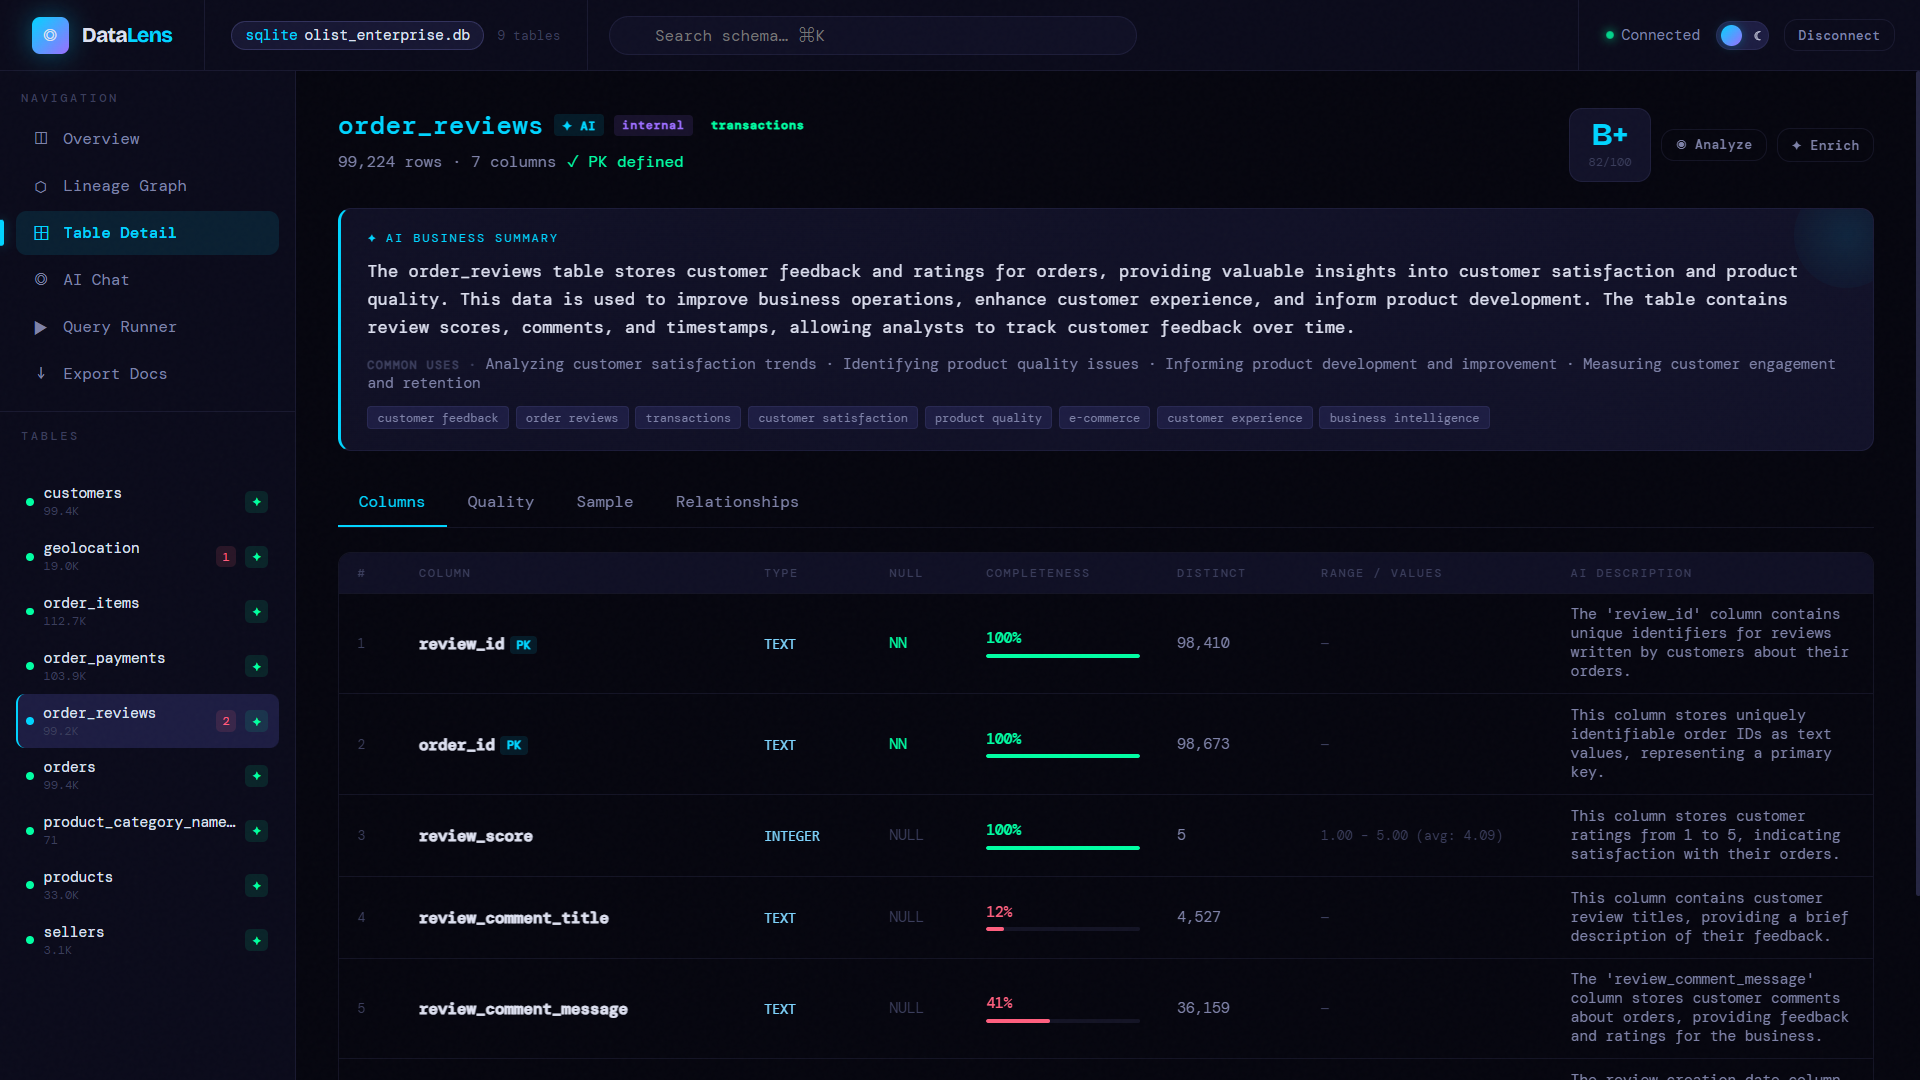The width and height of the screenshot is (1920, 1080).
Task: Click the sparkle icon beside order_items table
Action: (x=257, y=612)
